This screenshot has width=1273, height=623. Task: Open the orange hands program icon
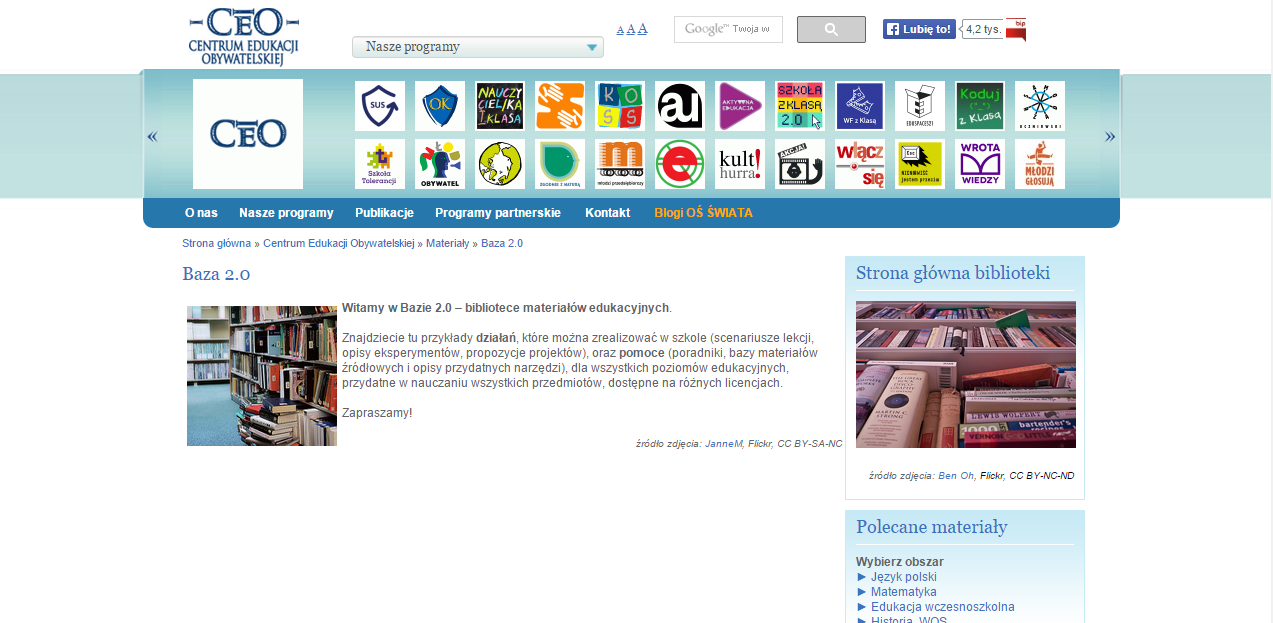pyautogui.click(x=560, y=106)
